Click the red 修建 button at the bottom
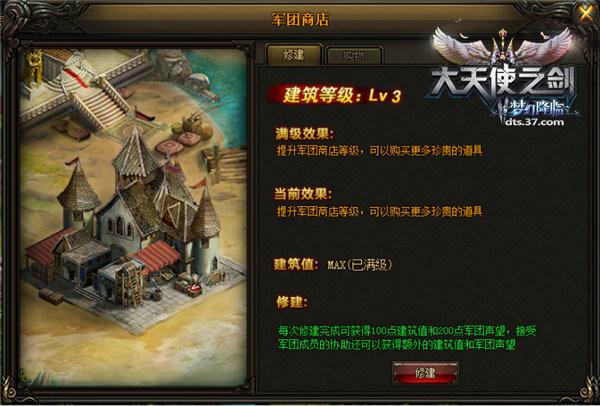 click(x=425, y=373)
